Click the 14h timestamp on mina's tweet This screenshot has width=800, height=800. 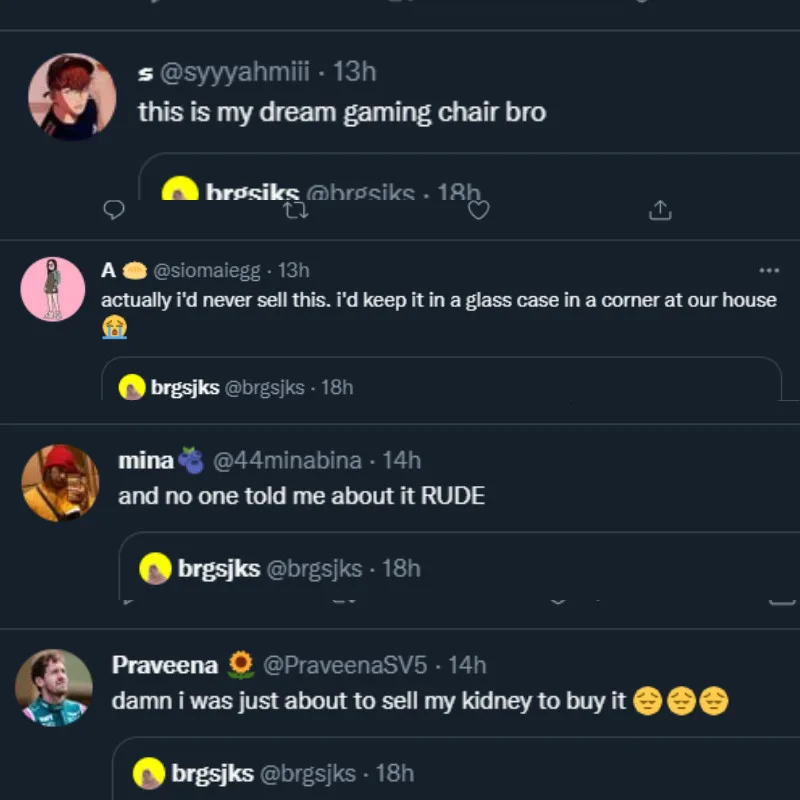(x=402, y=460)
